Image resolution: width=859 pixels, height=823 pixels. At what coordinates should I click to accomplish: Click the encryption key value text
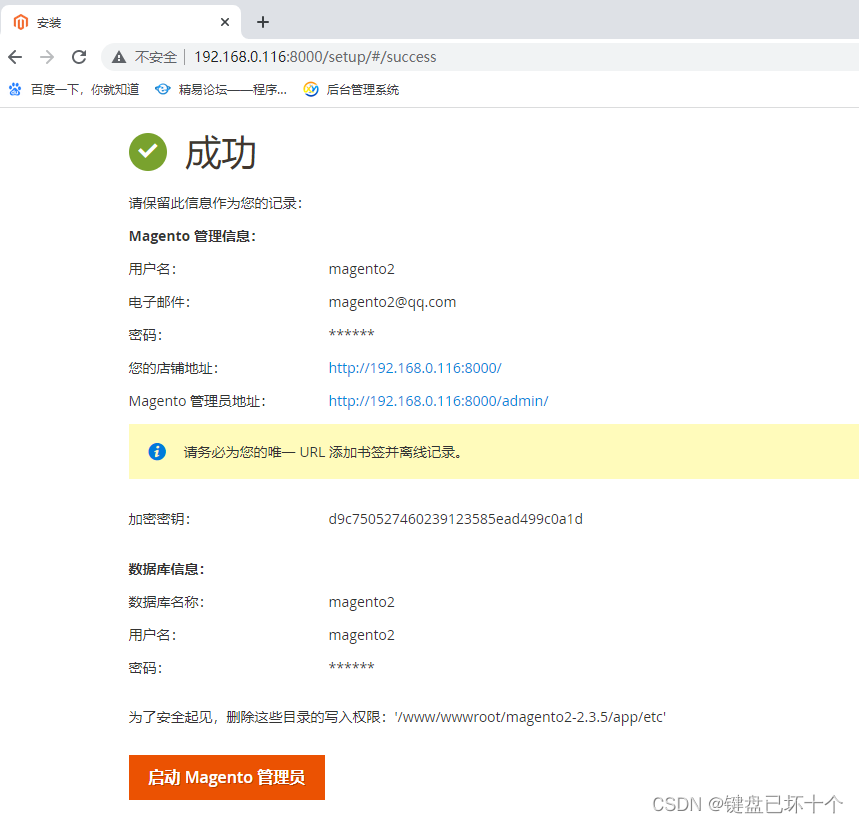coord(455,518)
